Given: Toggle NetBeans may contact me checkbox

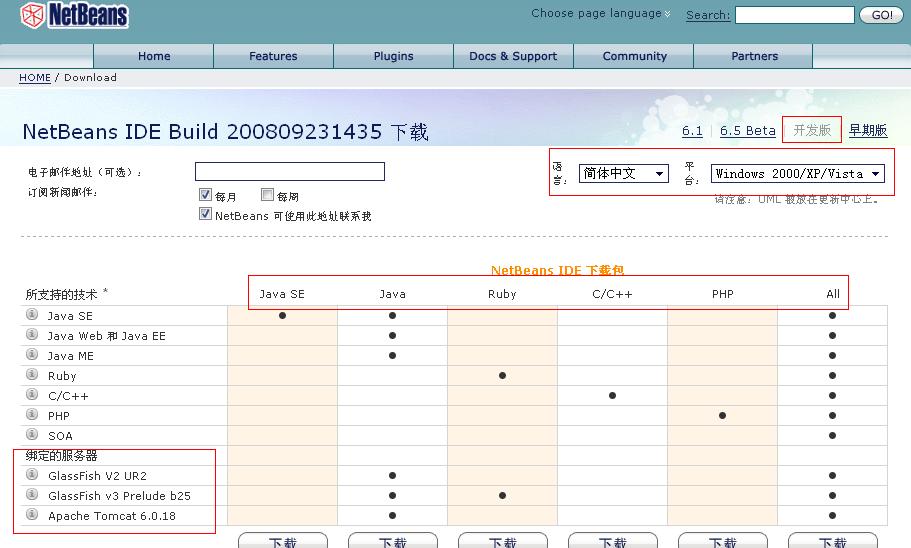Looking at the screenshot, I should point(205,214).
